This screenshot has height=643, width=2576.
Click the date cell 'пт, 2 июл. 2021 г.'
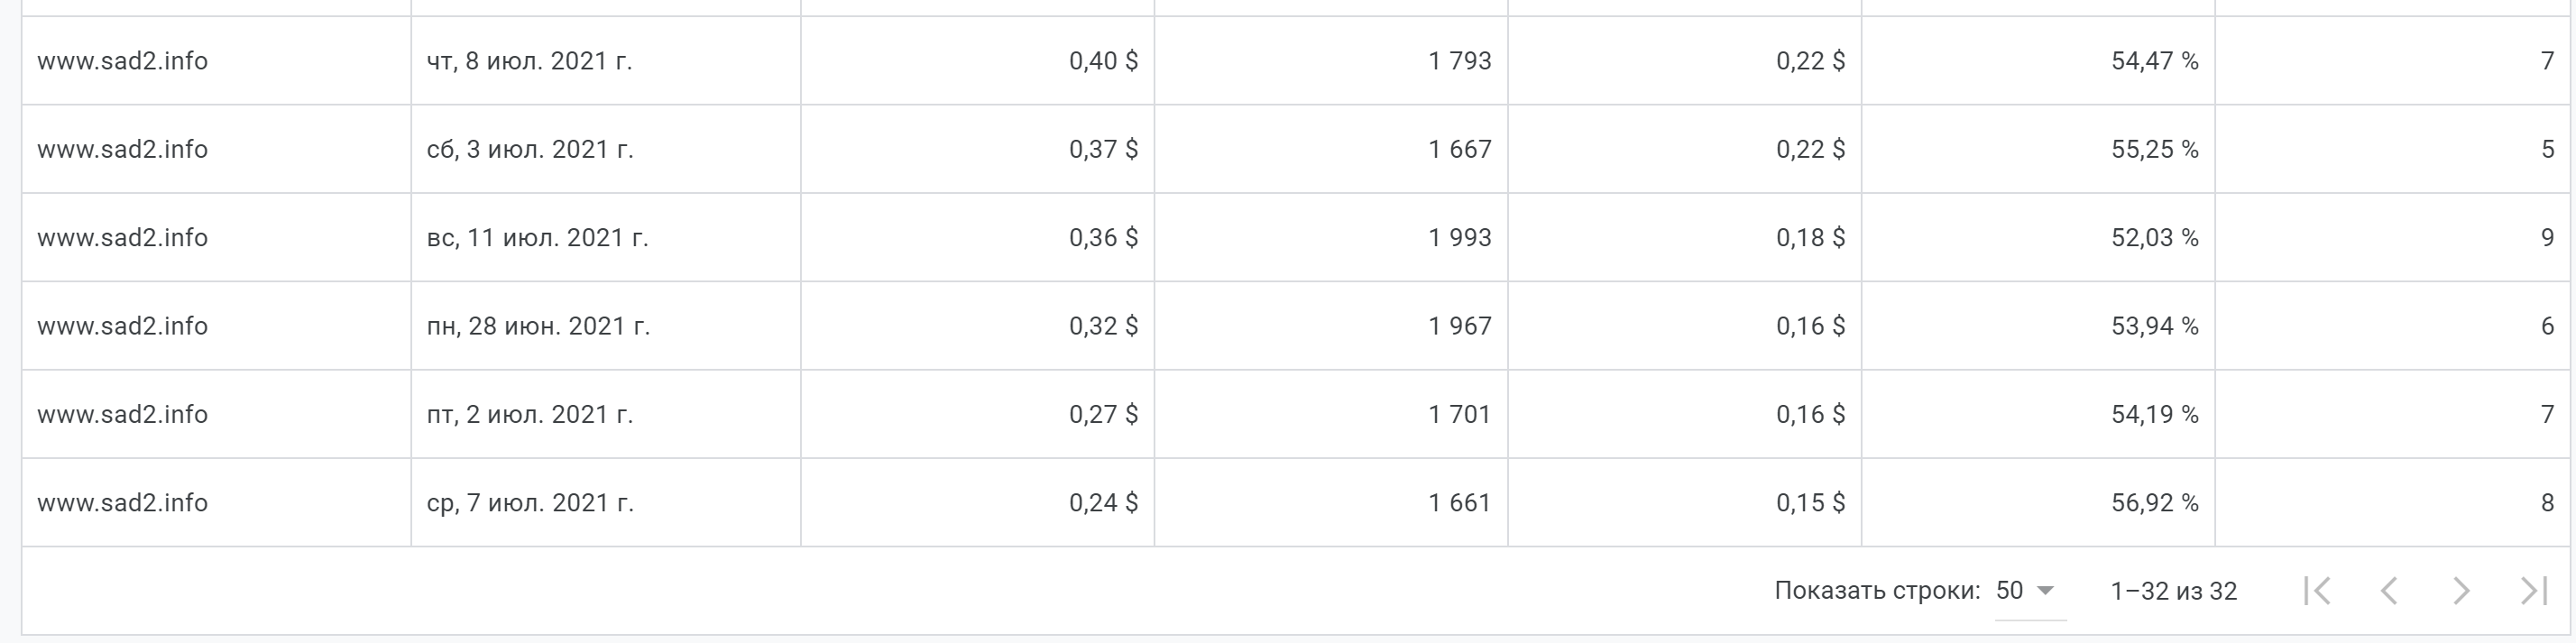click(x=530, y=414)
